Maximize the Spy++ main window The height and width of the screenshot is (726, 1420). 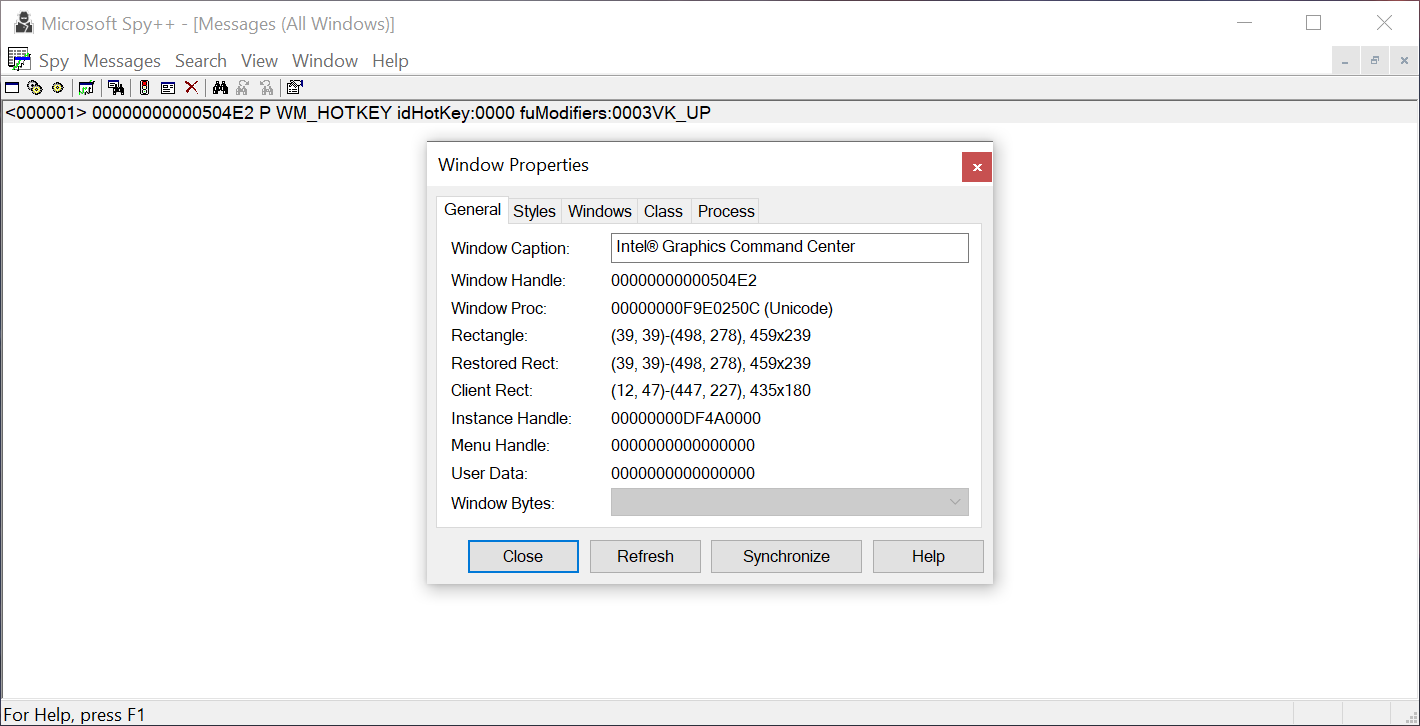1313,22
